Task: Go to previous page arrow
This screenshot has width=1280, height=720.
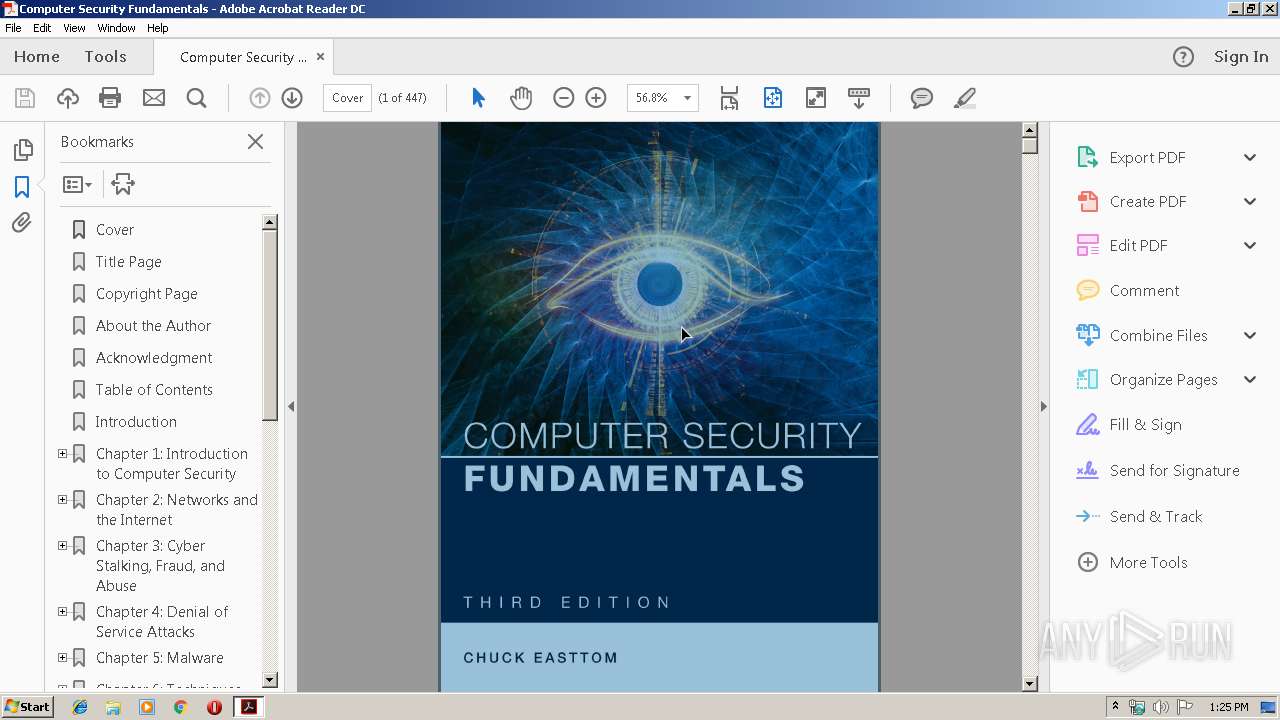Action: pos(259,98)
